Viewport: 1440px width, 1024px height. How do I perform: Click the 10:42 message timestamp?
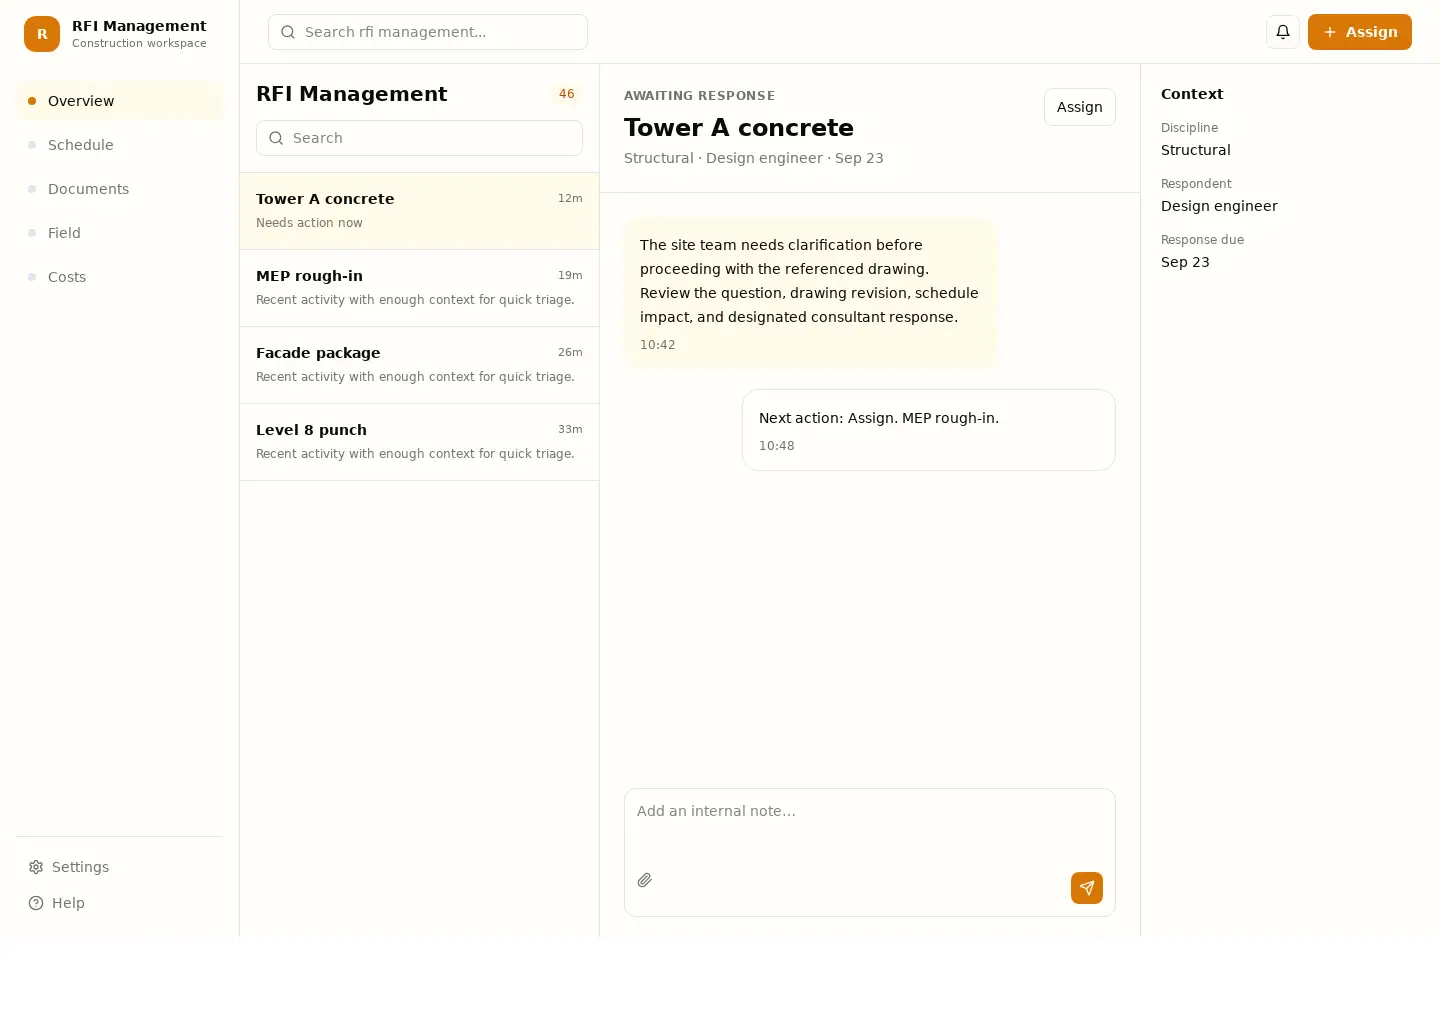tap(658, 345)
